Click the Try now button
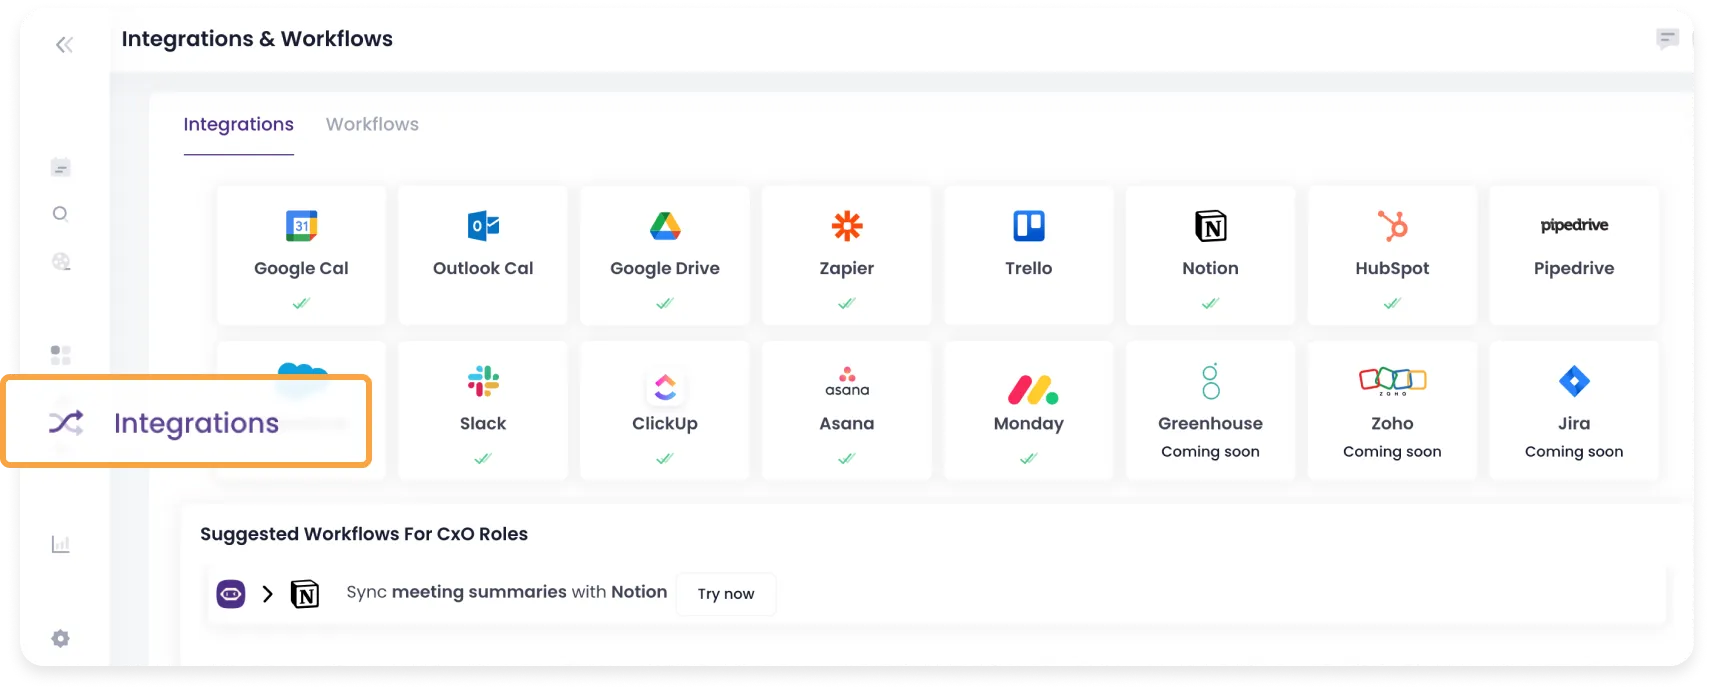Image resolution: width=1710 pixels, height=690 pixels. tap(726, 594)
